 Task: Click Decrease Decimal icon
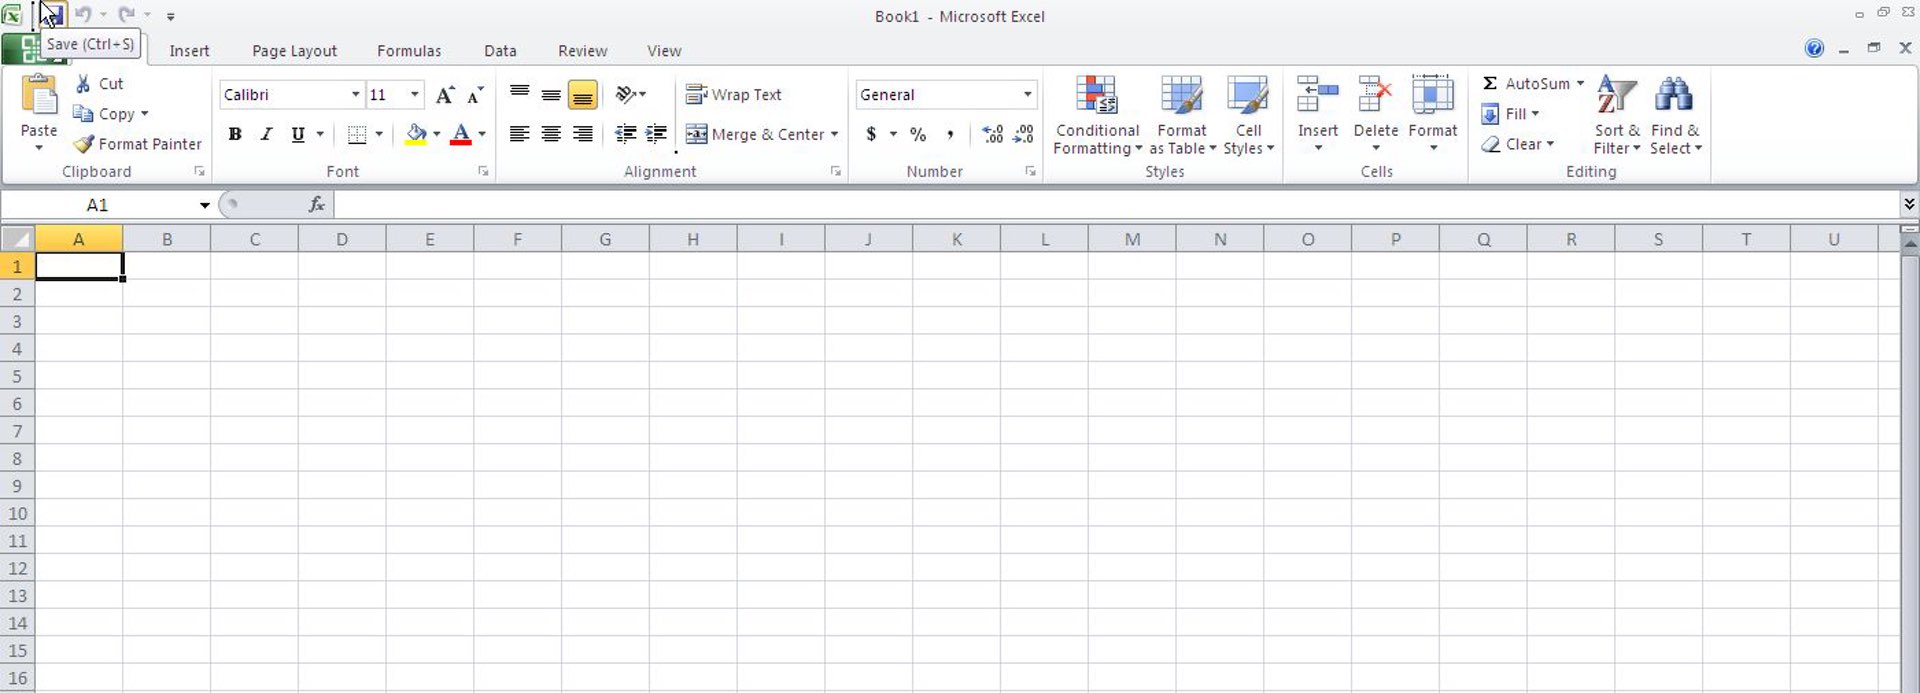tap(1024, 134)
